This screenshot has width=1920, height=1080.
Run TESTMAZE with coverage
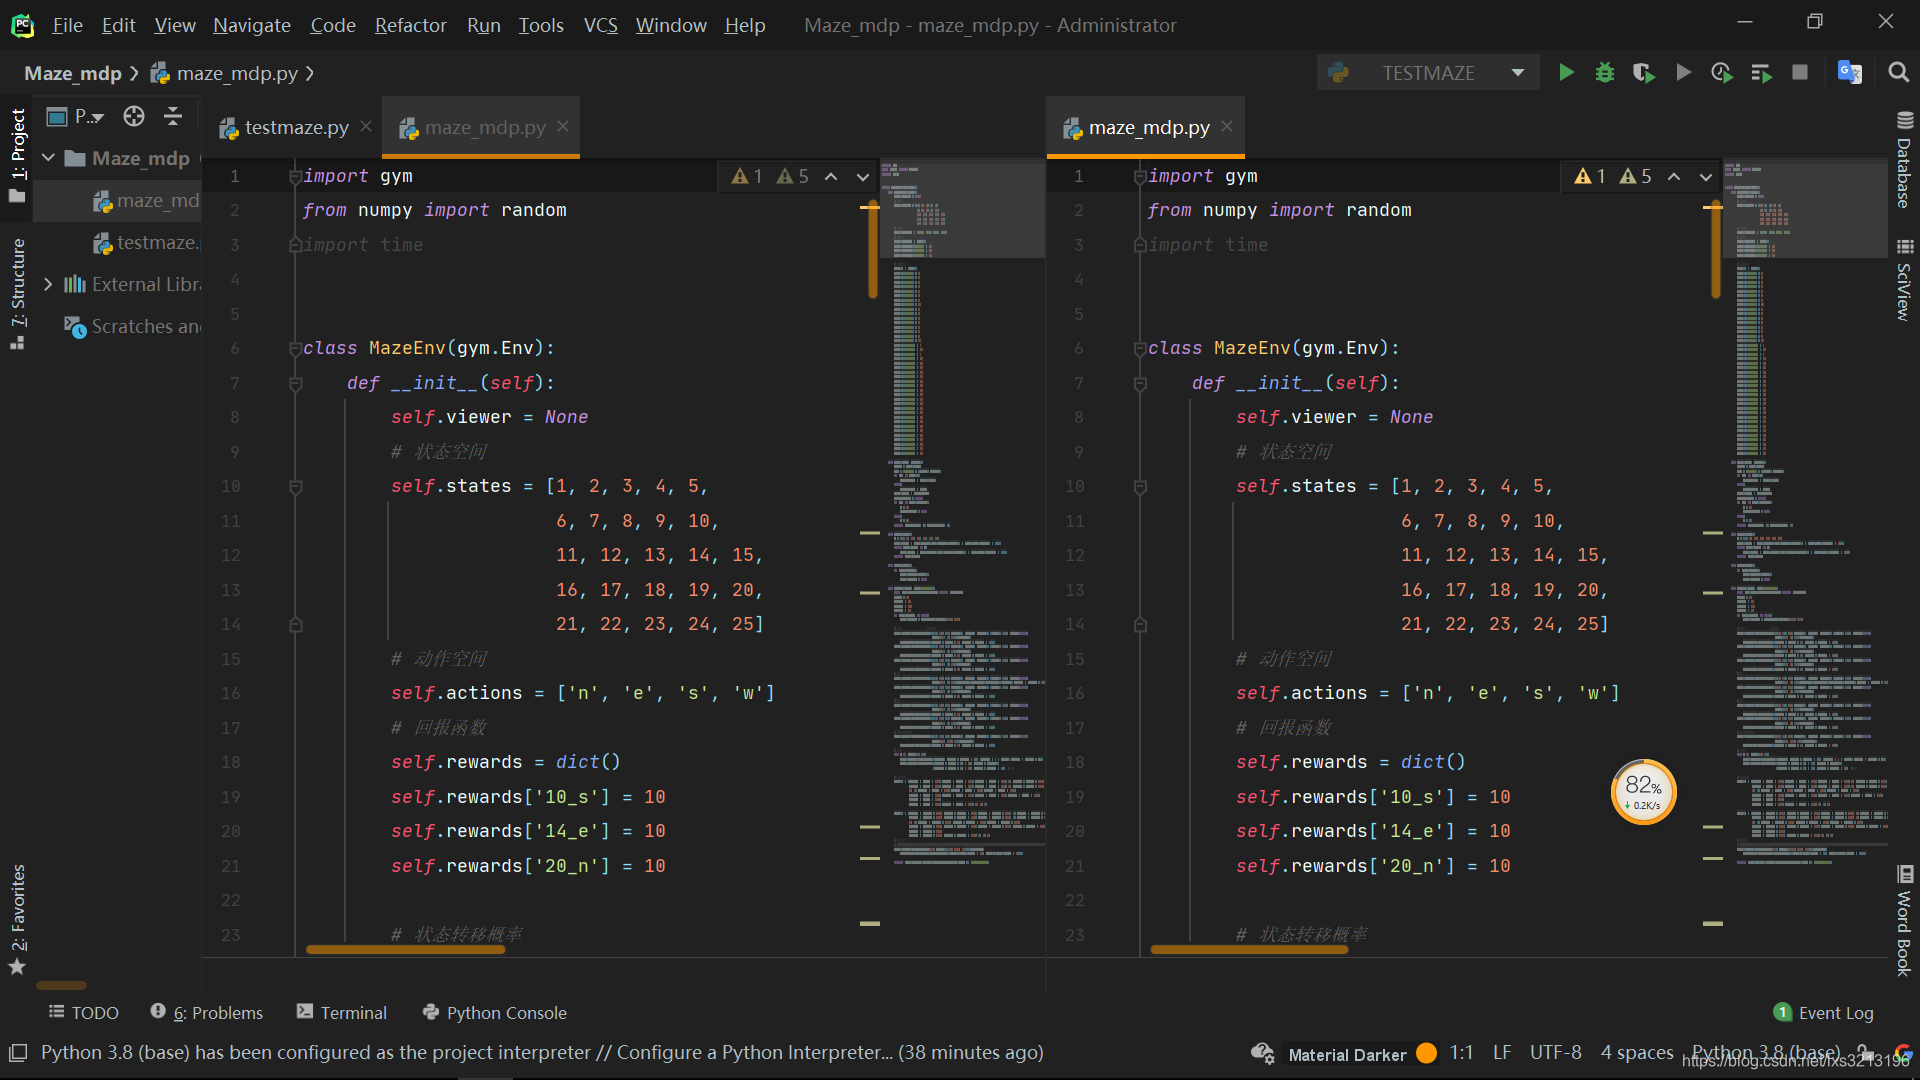point(1643,72)
